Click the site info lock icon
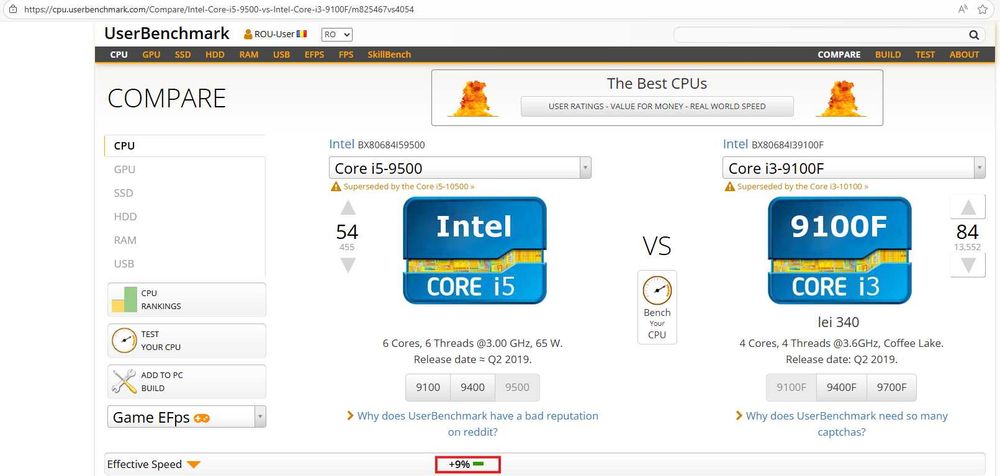The image size is (1000, 476). 12,10
